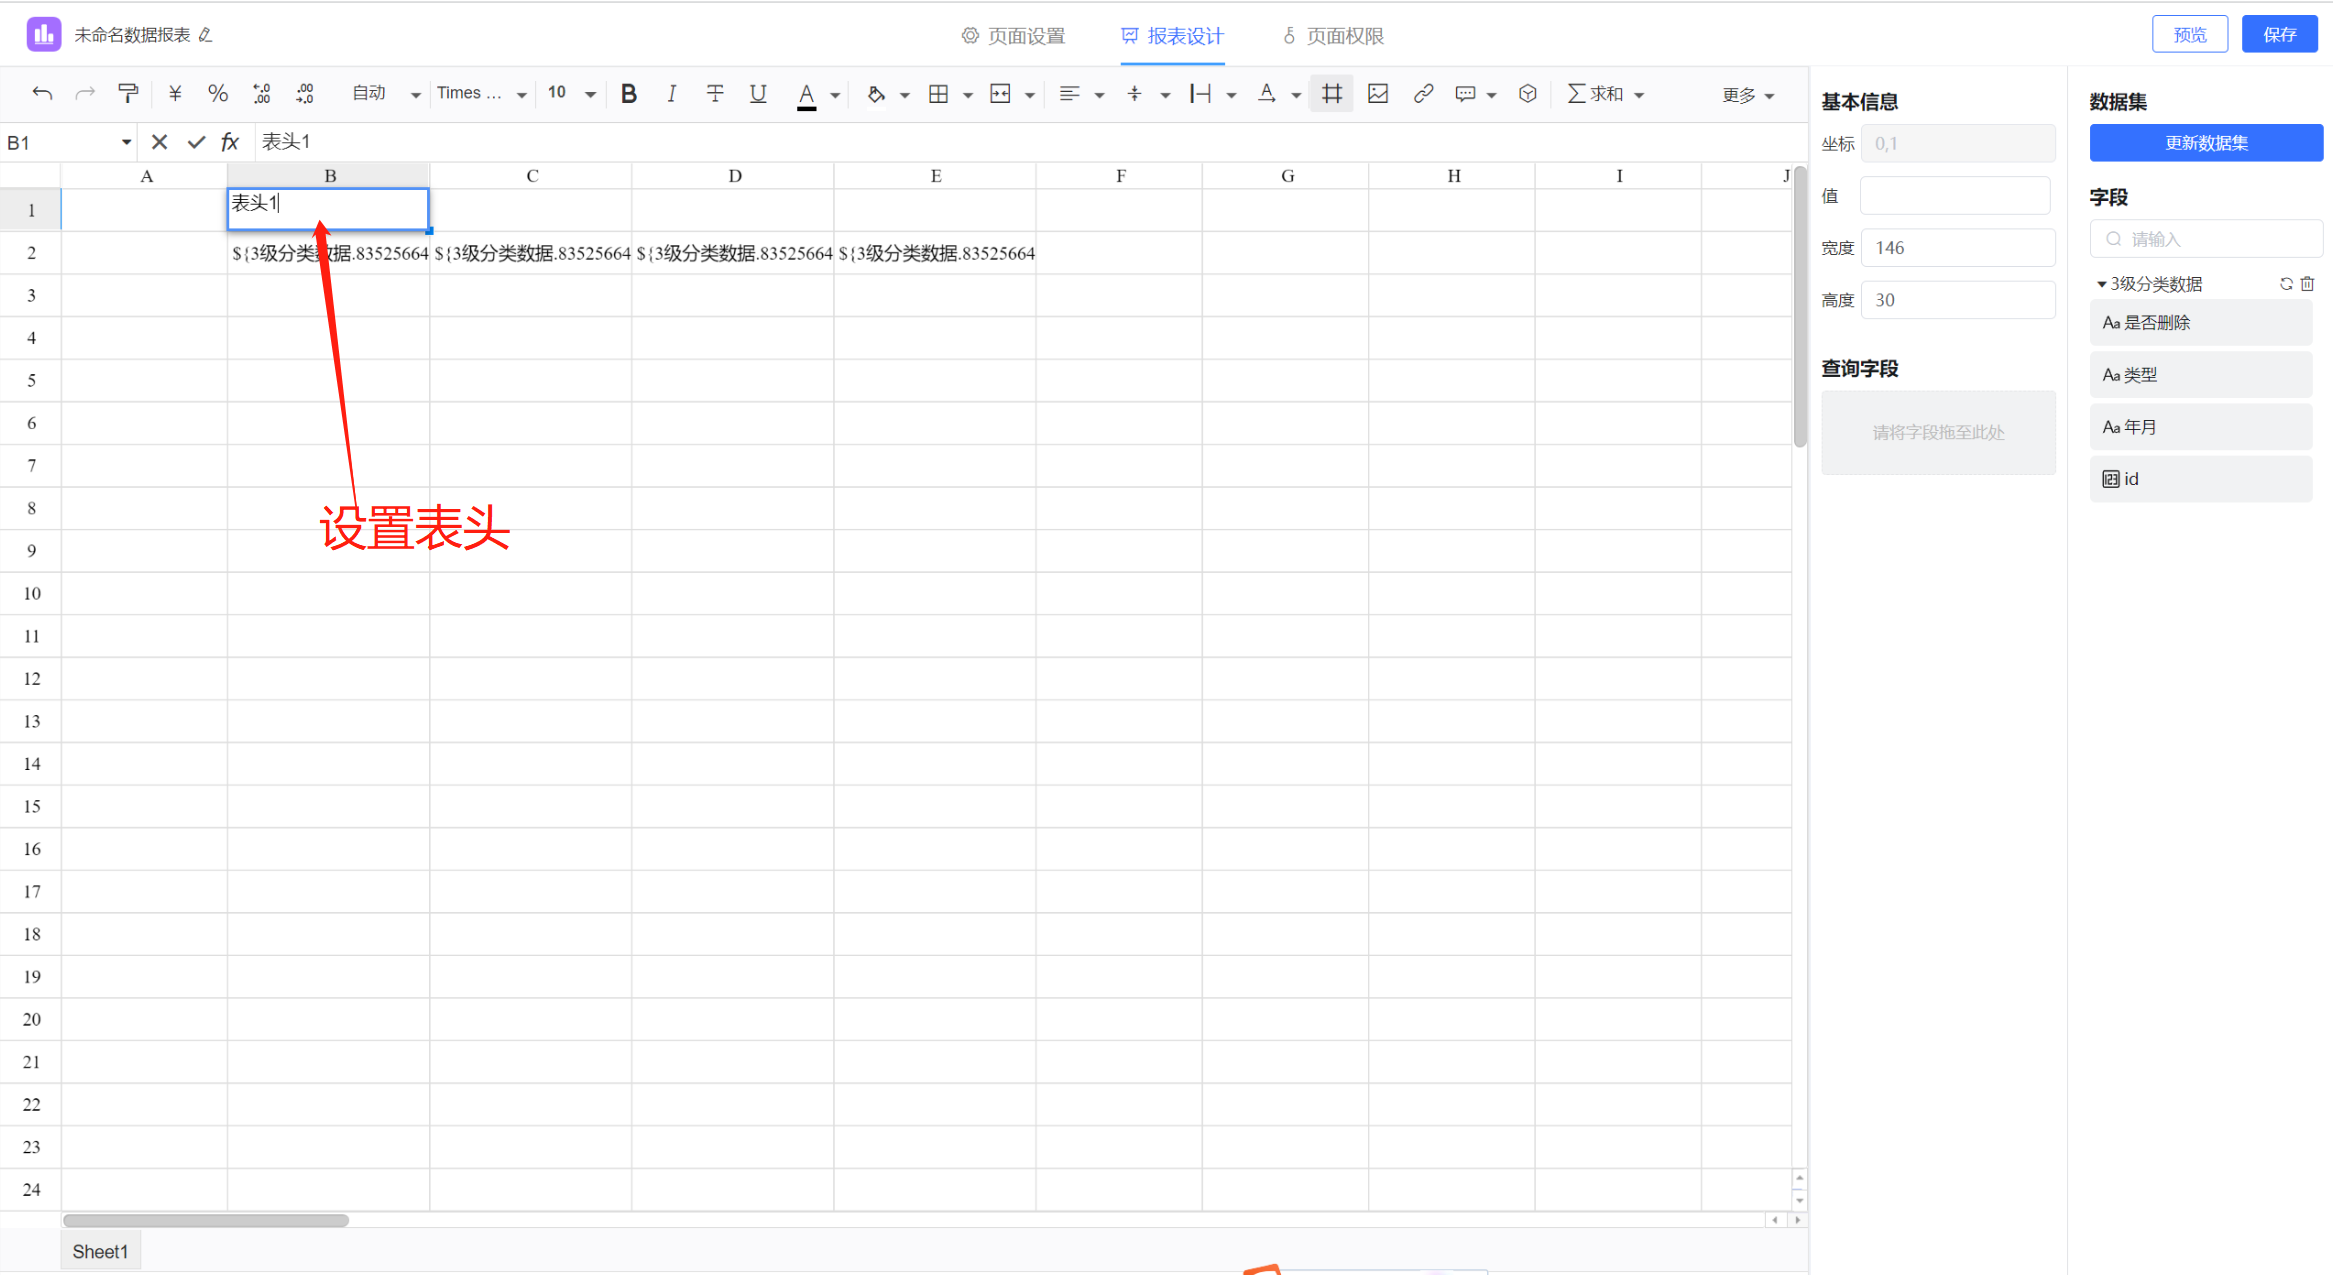Click the undo arrow icon

[x=42, y=93]
